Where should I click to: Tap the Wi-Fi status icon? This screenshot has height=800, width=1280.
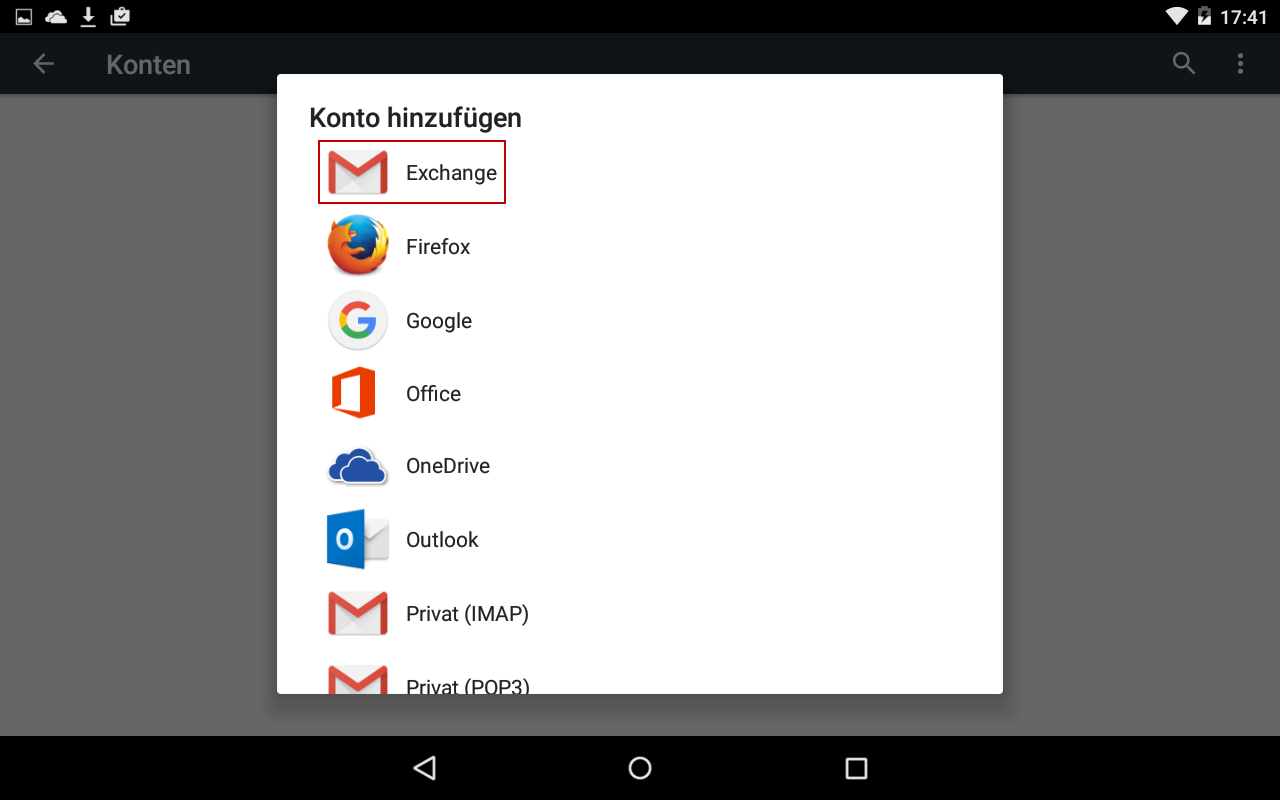pyautogui.click(x=1177, y=16)
